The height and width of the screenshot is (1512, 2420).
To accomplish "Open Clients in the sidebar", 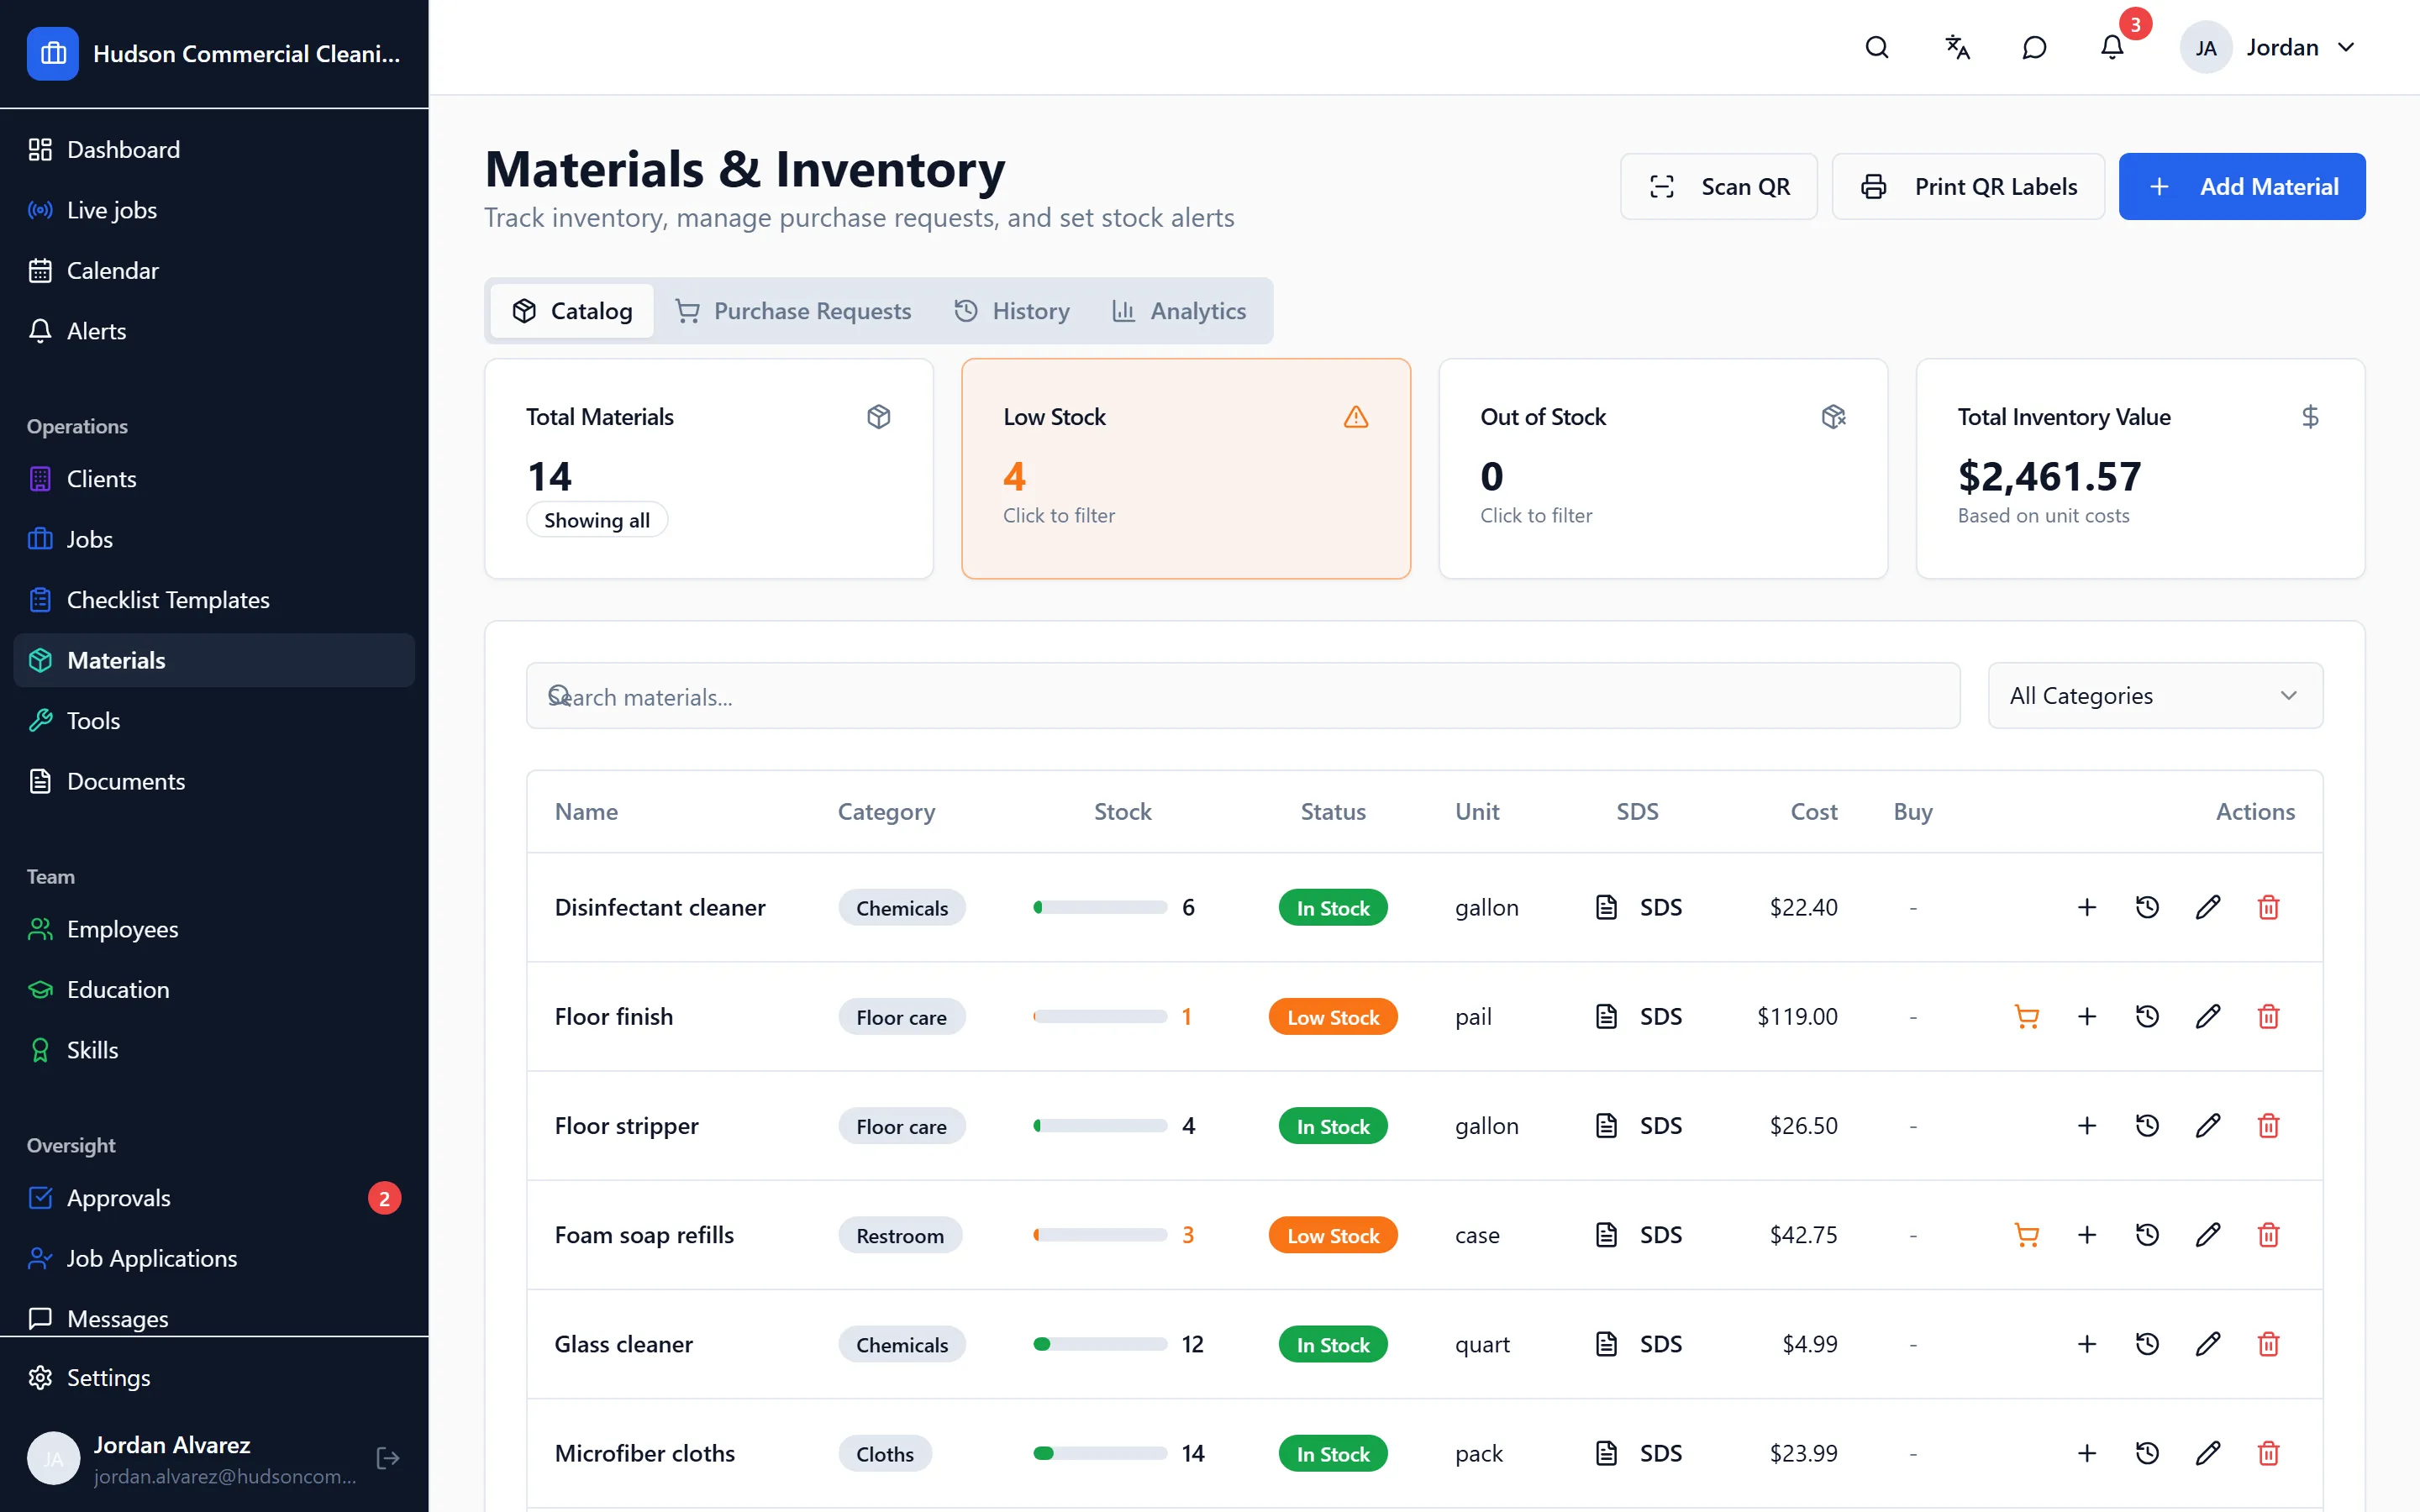I will pos(214,479).
